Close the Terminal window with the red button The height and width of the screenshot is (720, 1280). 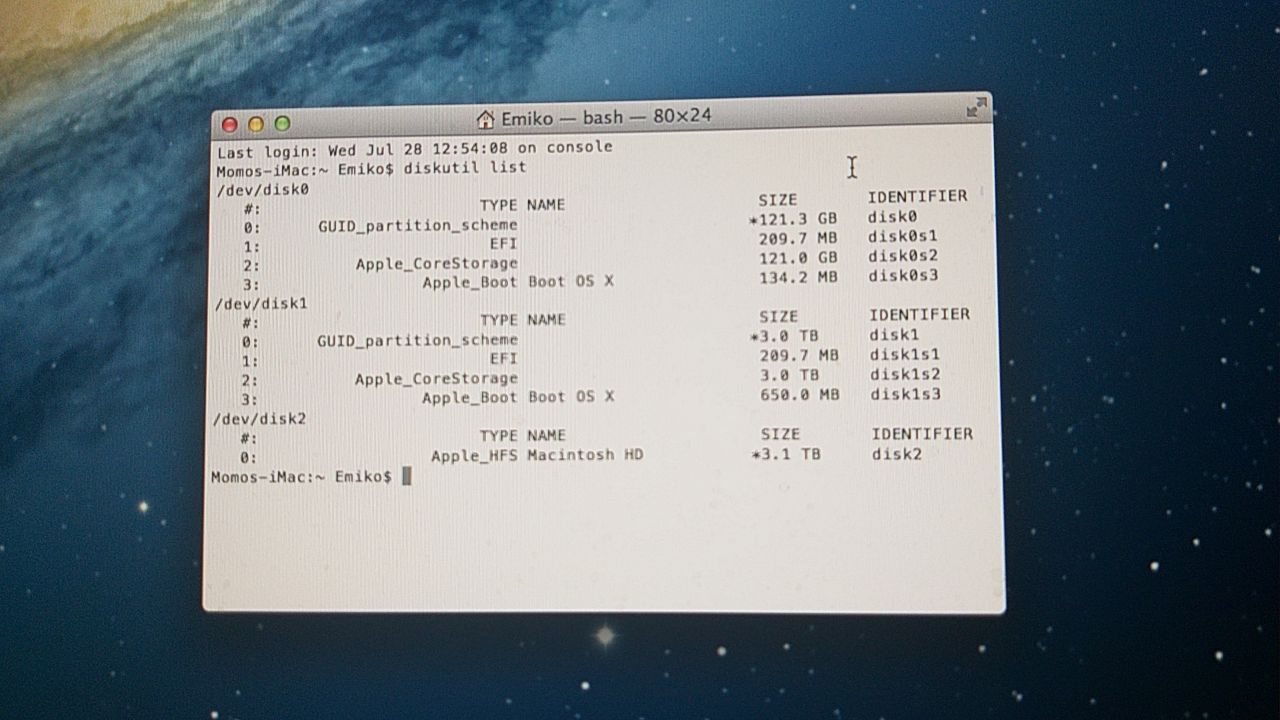(x=229, y=124)
